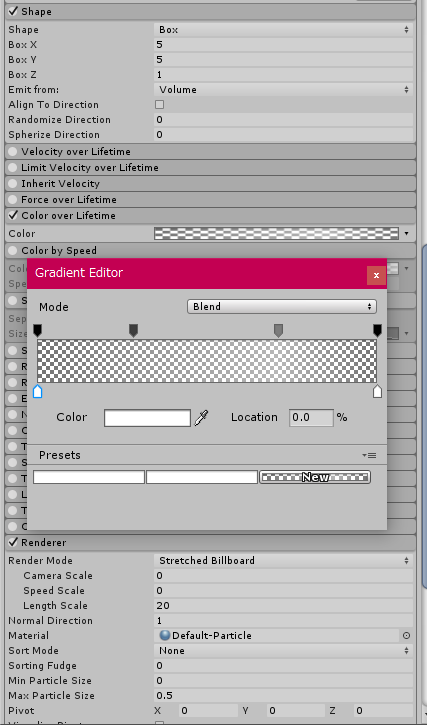The width and height of the screenshot is (427, 725).
Task: Click the Max Particle Size field showing 0.5
Action: 283,695
